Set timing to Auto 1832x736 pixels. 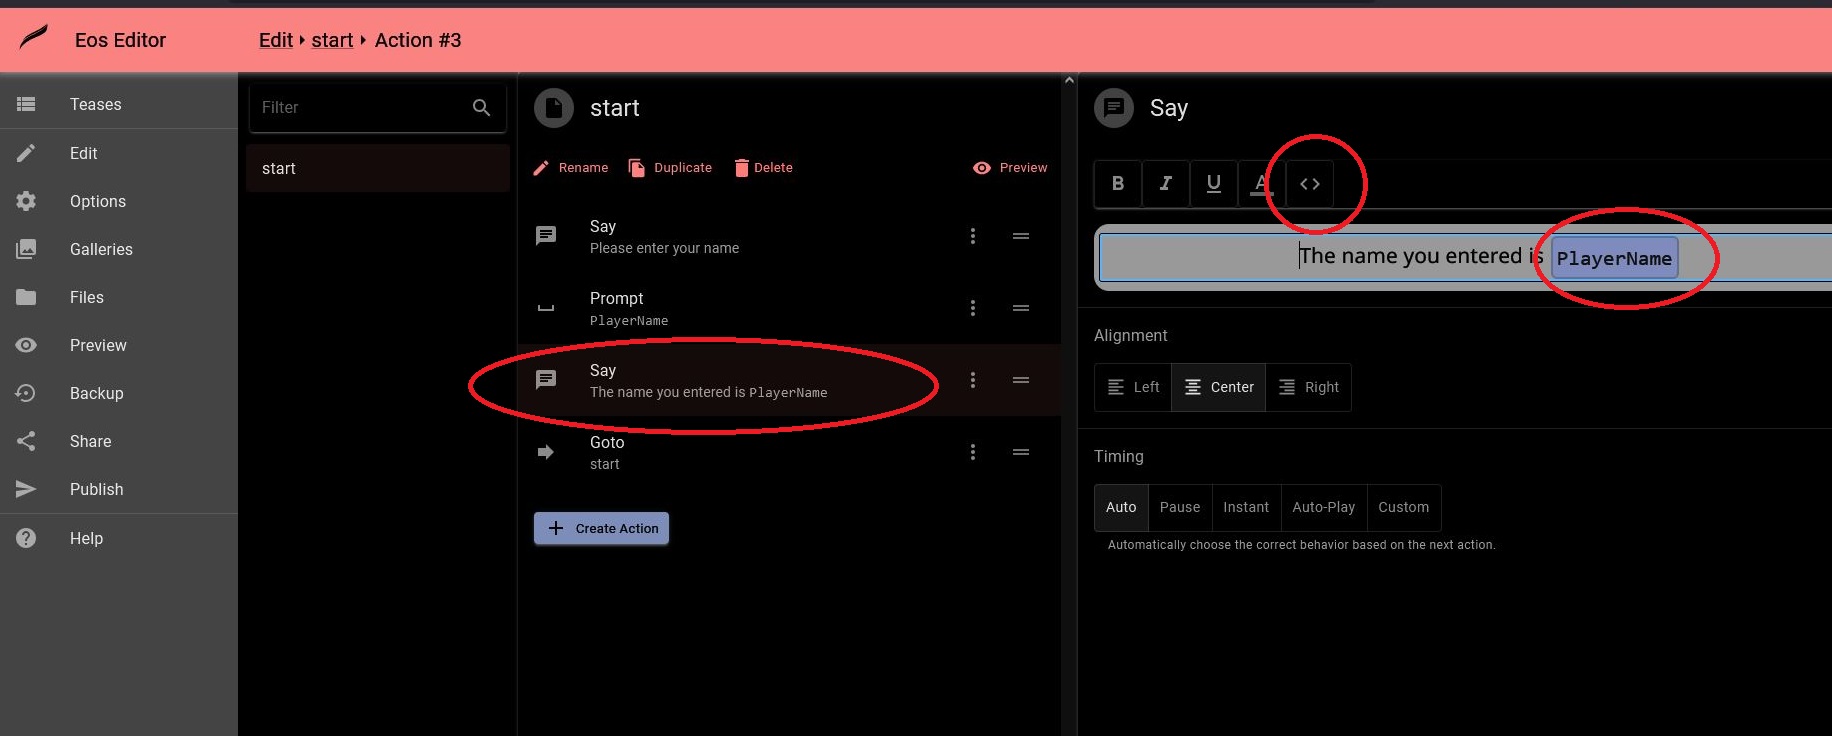(x=1121, y=507)
